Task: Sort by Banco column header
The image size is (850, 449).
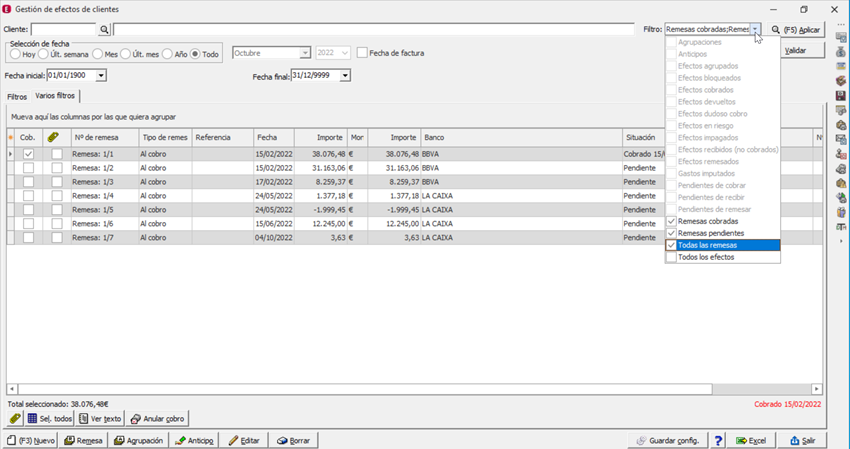Action: 521,138
